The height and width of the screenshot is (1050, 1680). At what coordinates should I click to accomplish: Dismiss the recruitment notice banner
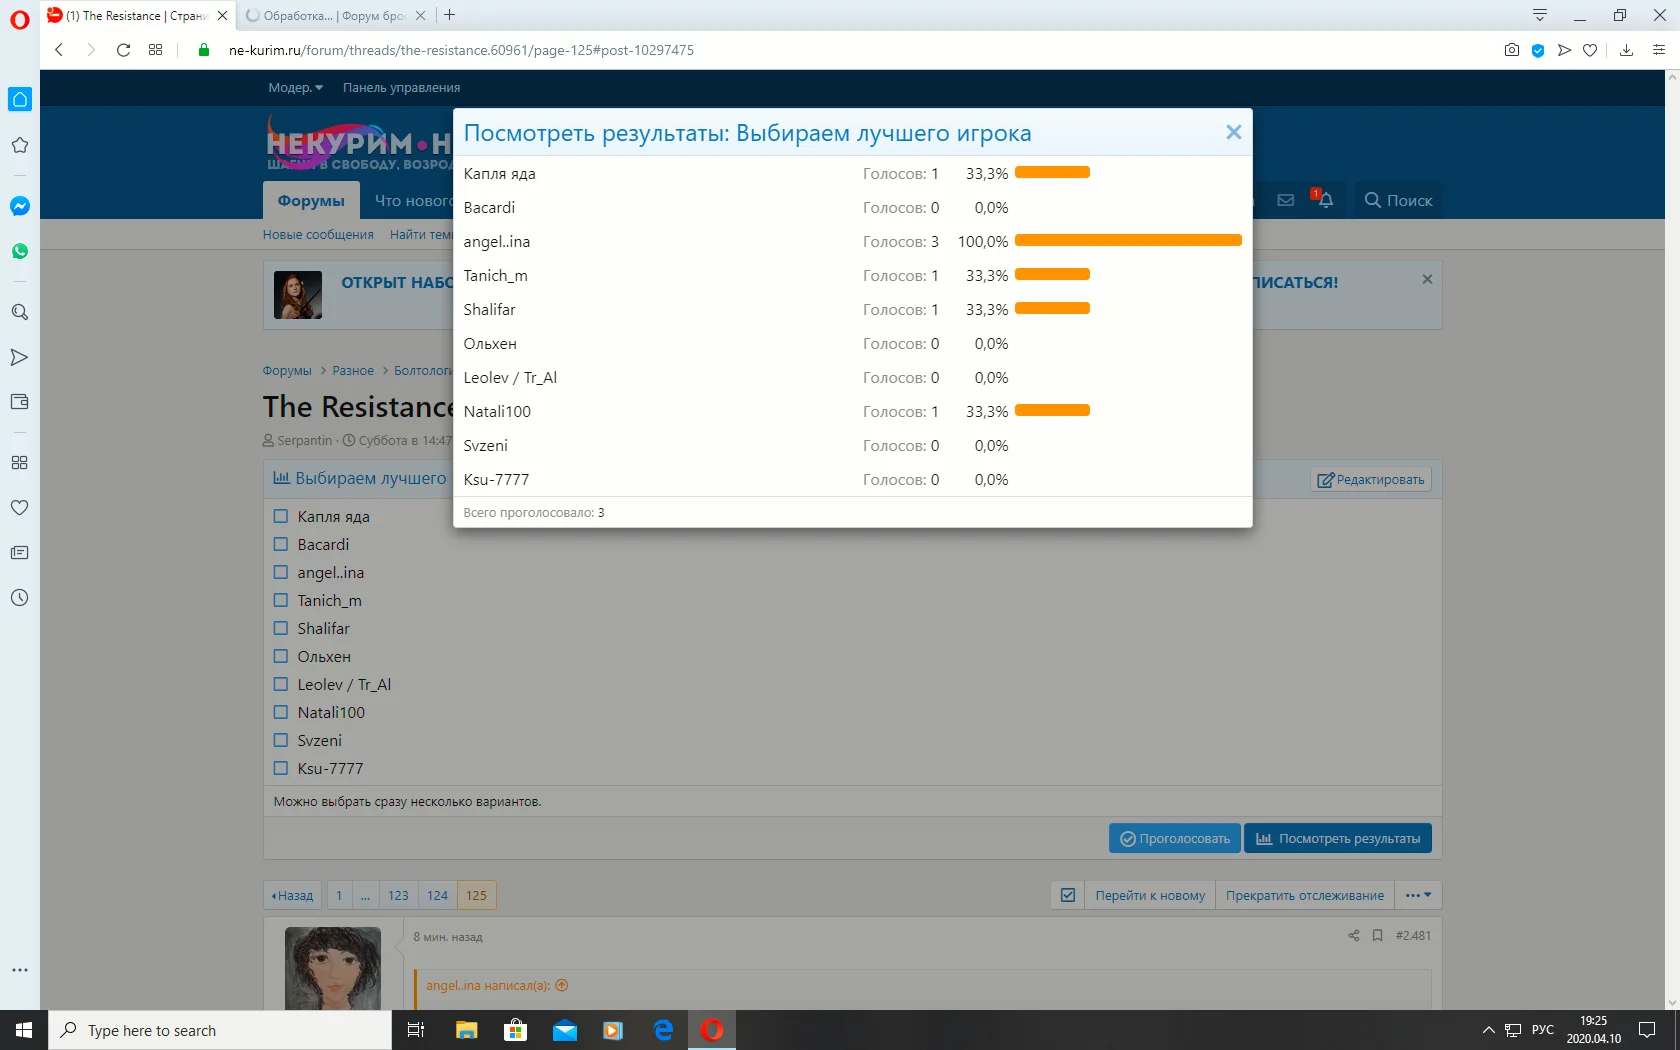coord(1427,279)
